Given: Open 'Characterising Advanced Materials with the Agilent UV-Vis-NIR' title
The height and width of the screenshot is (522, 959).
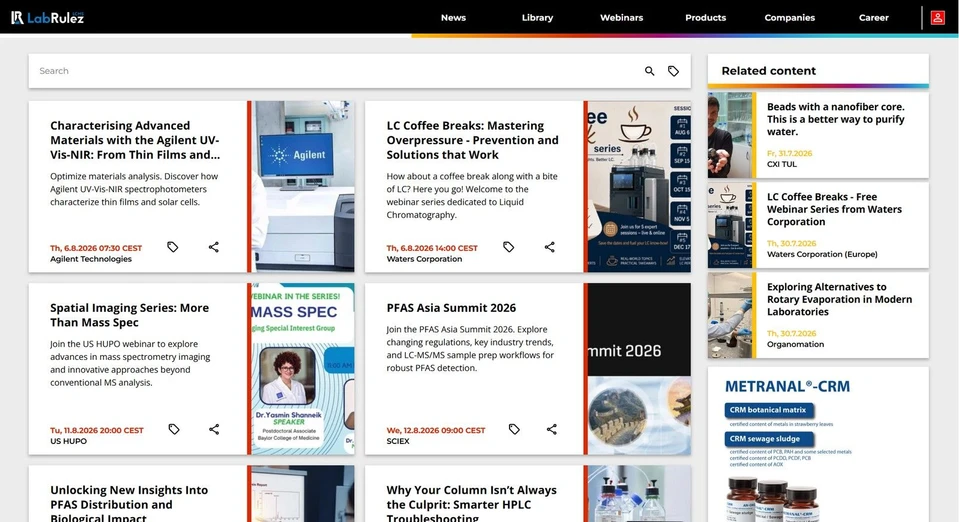Looking at the screenshot, I should click(135, 140).
